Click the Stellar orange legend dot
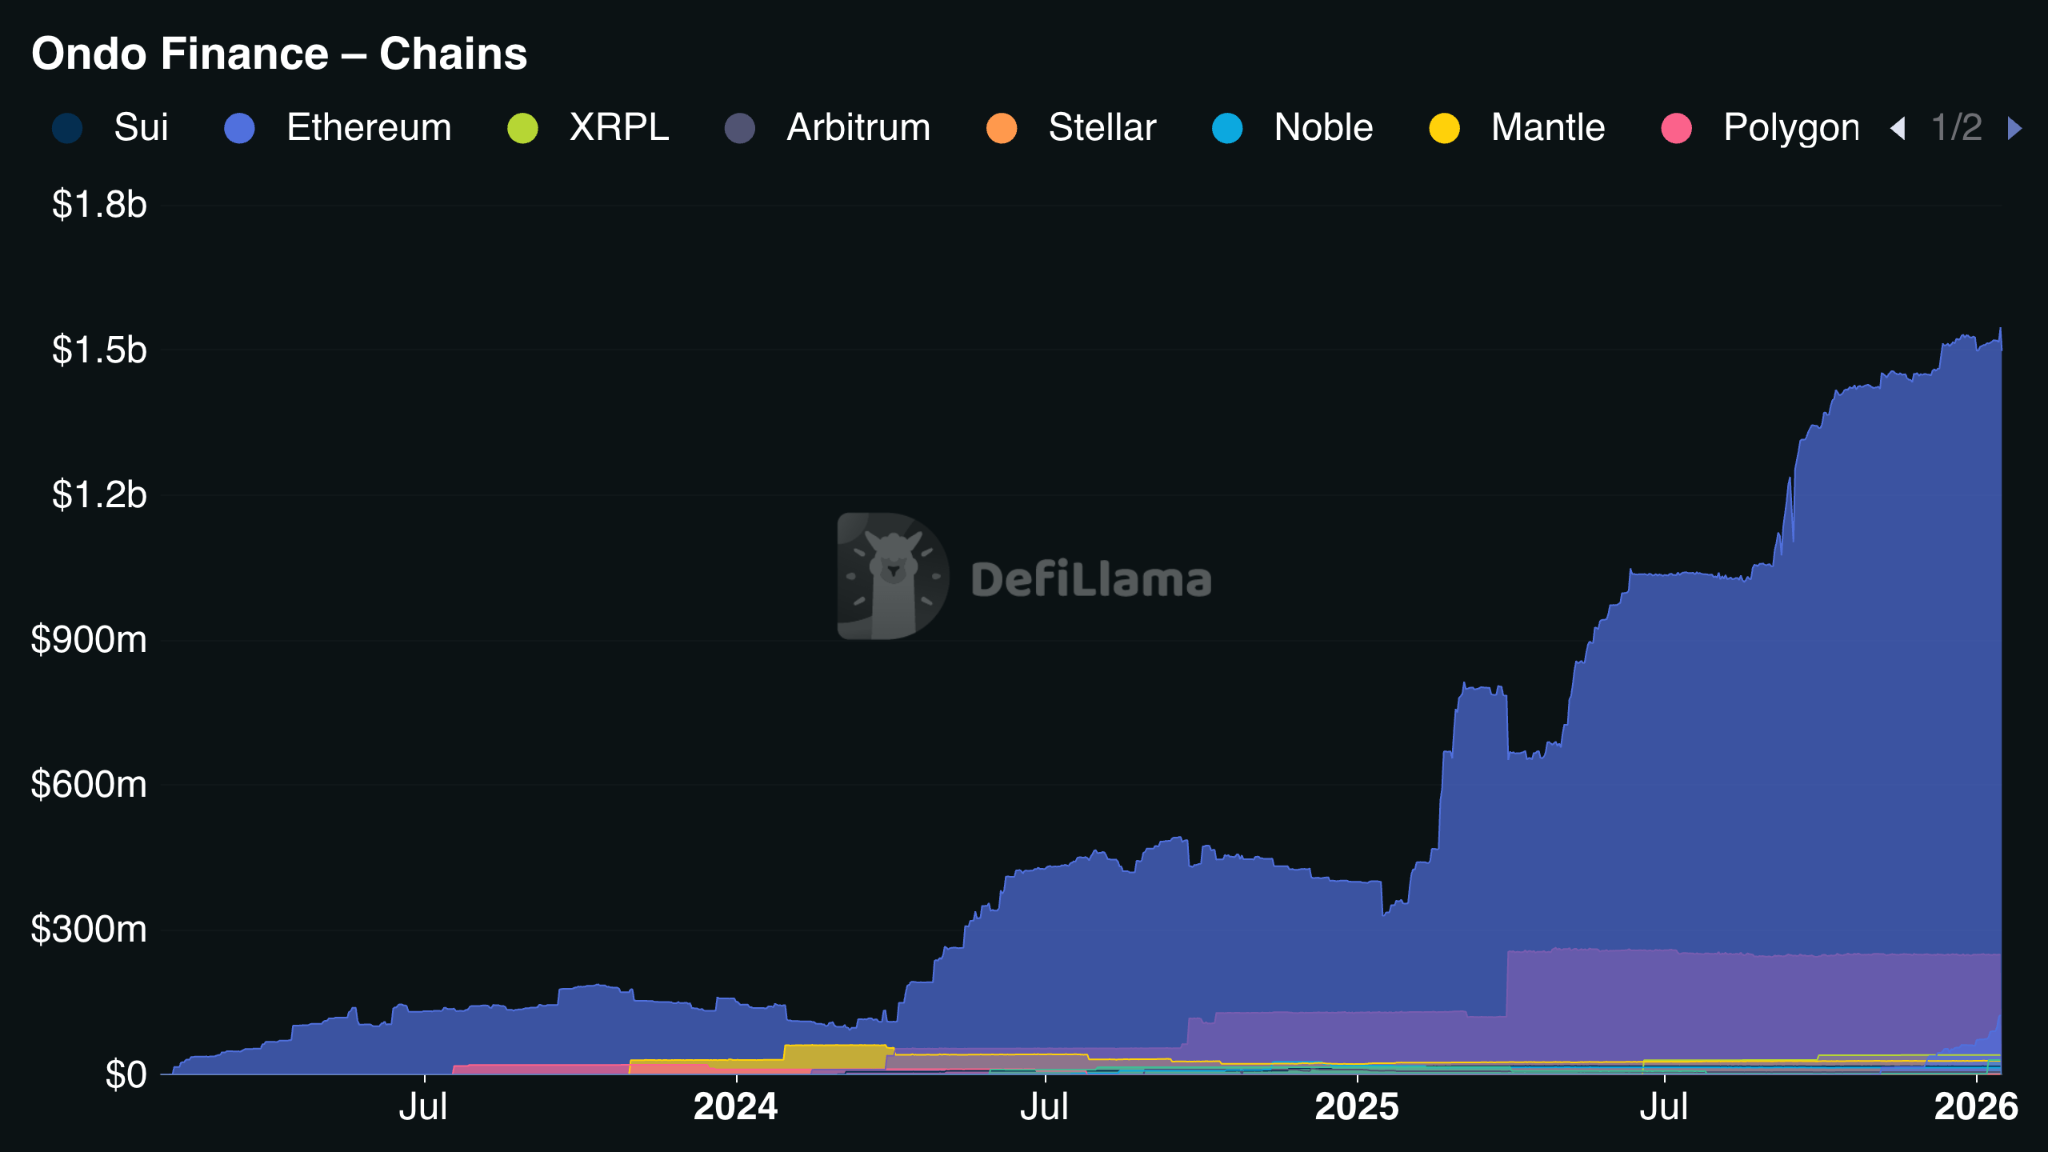The image size is (2048, 1152). tap(1001, 129)
